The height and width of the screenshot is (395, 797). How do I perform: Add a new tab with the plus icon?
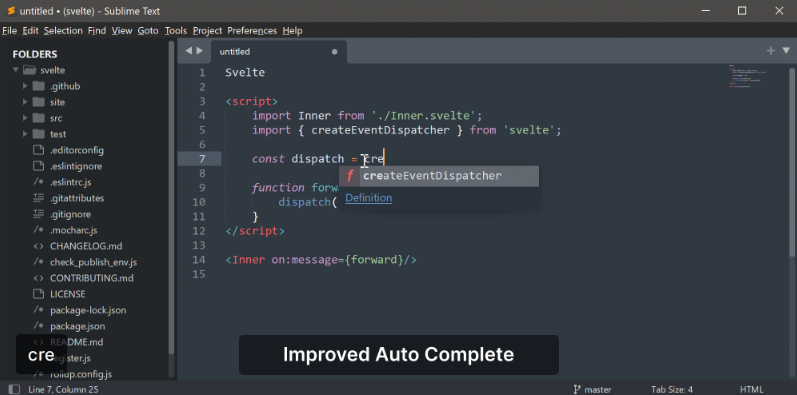click(x=771, y=50)
